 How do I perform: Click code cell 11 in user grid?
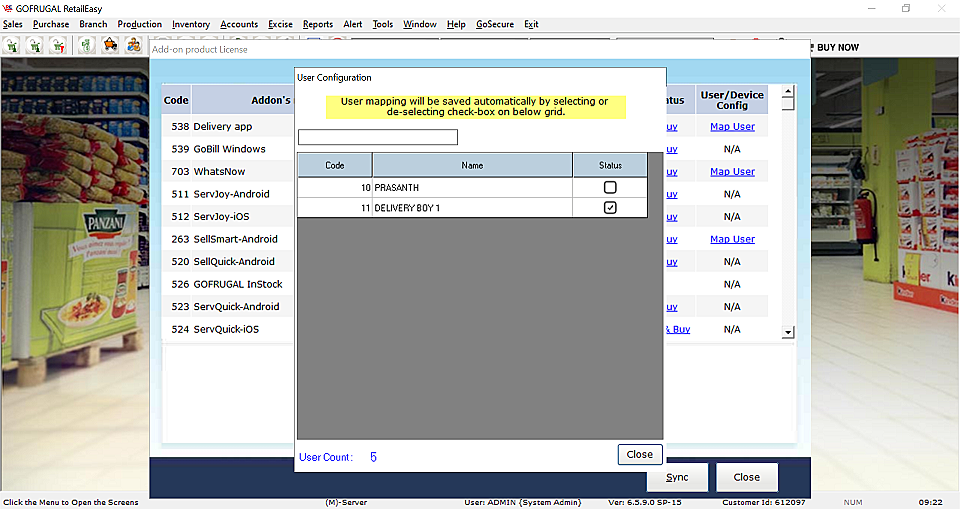pos(335,208)
